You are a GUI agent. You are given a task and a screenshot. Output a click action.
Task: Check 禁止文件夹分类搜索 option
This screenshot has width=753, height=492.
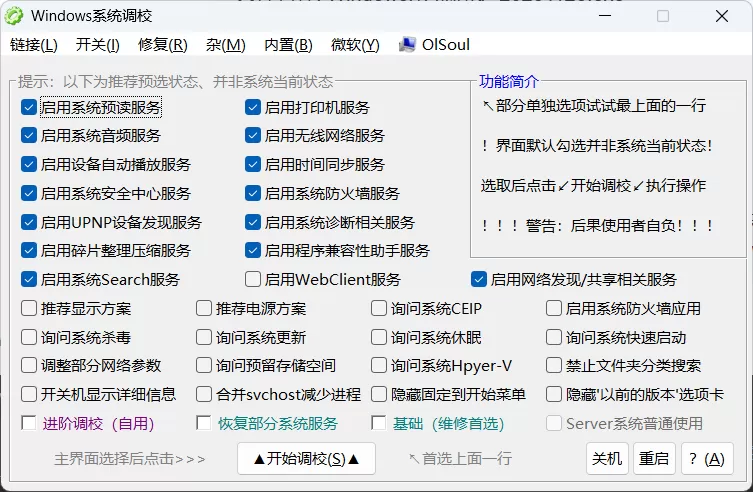point(554,365)
